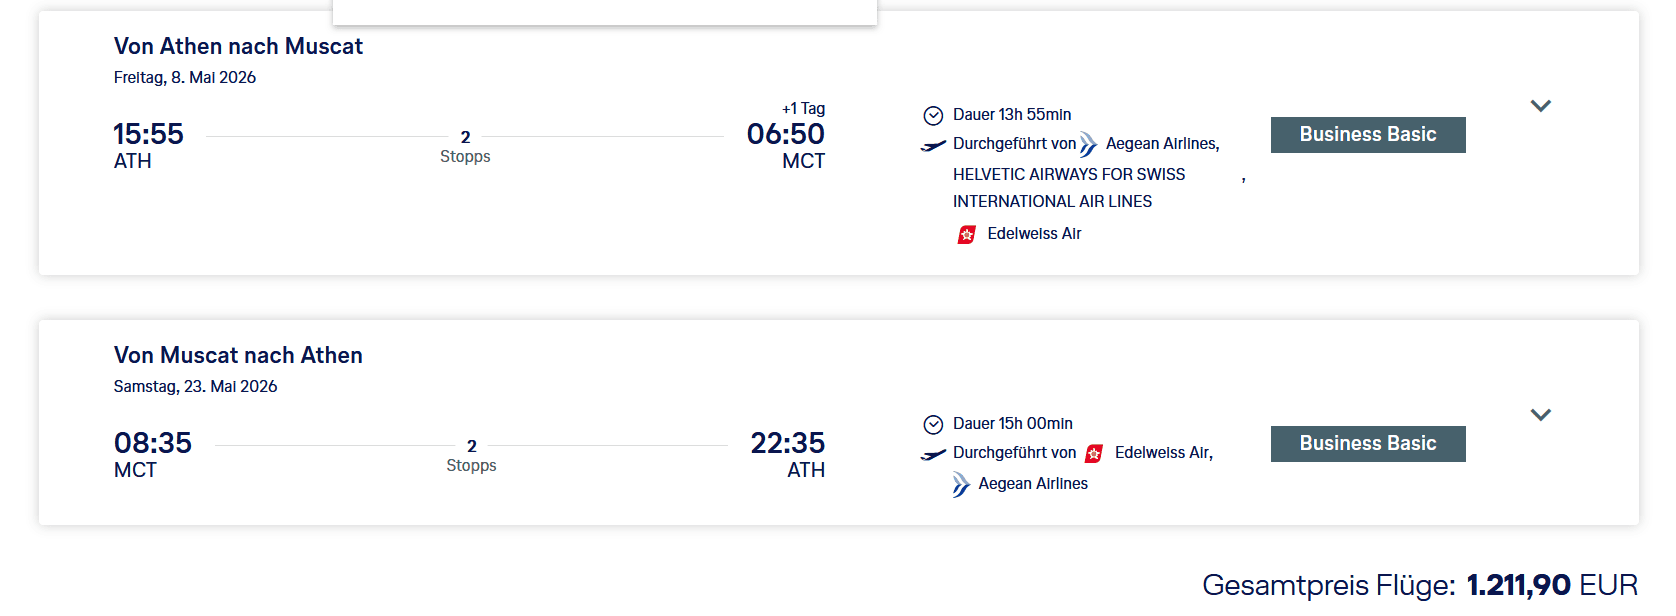Click the 15:55 ATH departure time
Viewport: 1676px width, 616px height.
click(x=148, y=135)
